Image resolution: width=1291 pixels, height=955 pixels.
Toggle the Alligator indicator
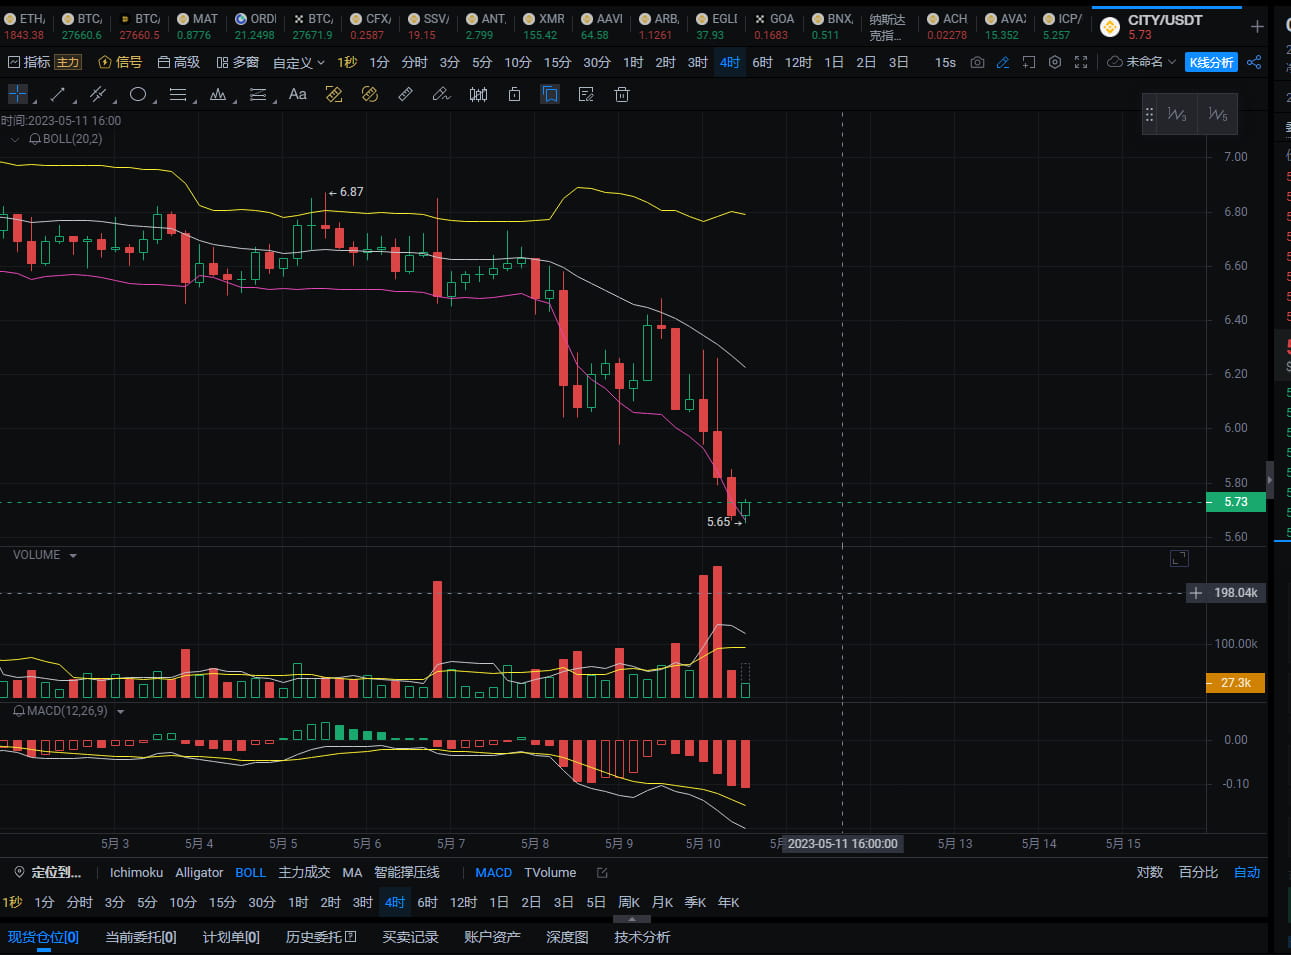pyautogui.click(x=199, y=873)
